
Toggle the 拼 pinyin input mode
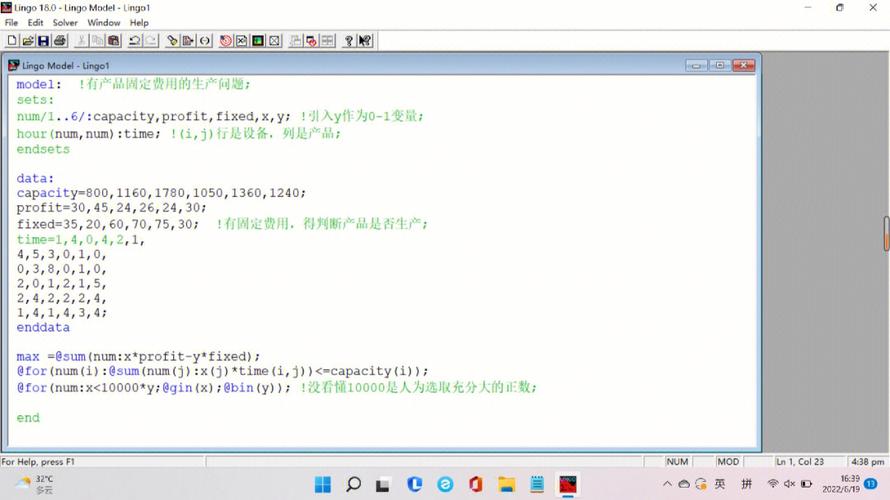(746, 484)
